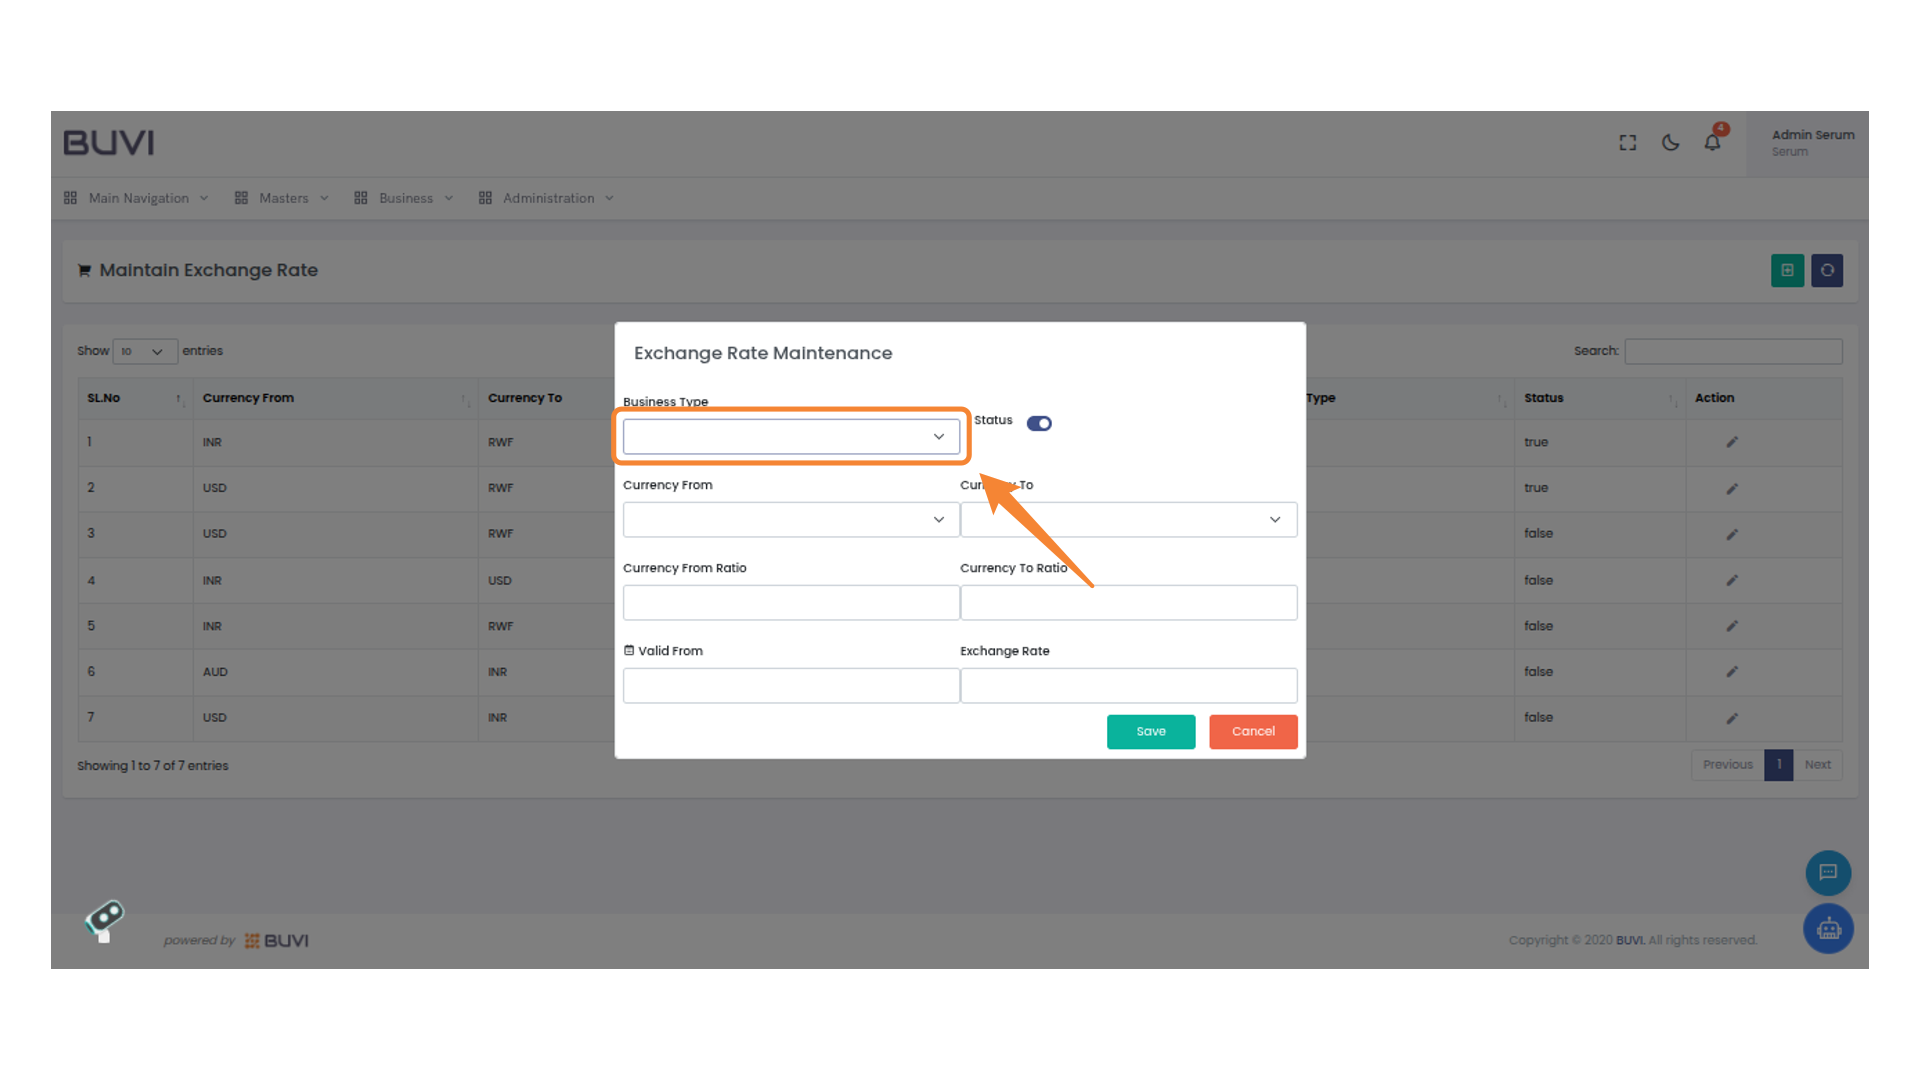The image size is (1920, 1080).
Task: Expand the Currency To dropdown
Action: click(x=1127, y=519)
